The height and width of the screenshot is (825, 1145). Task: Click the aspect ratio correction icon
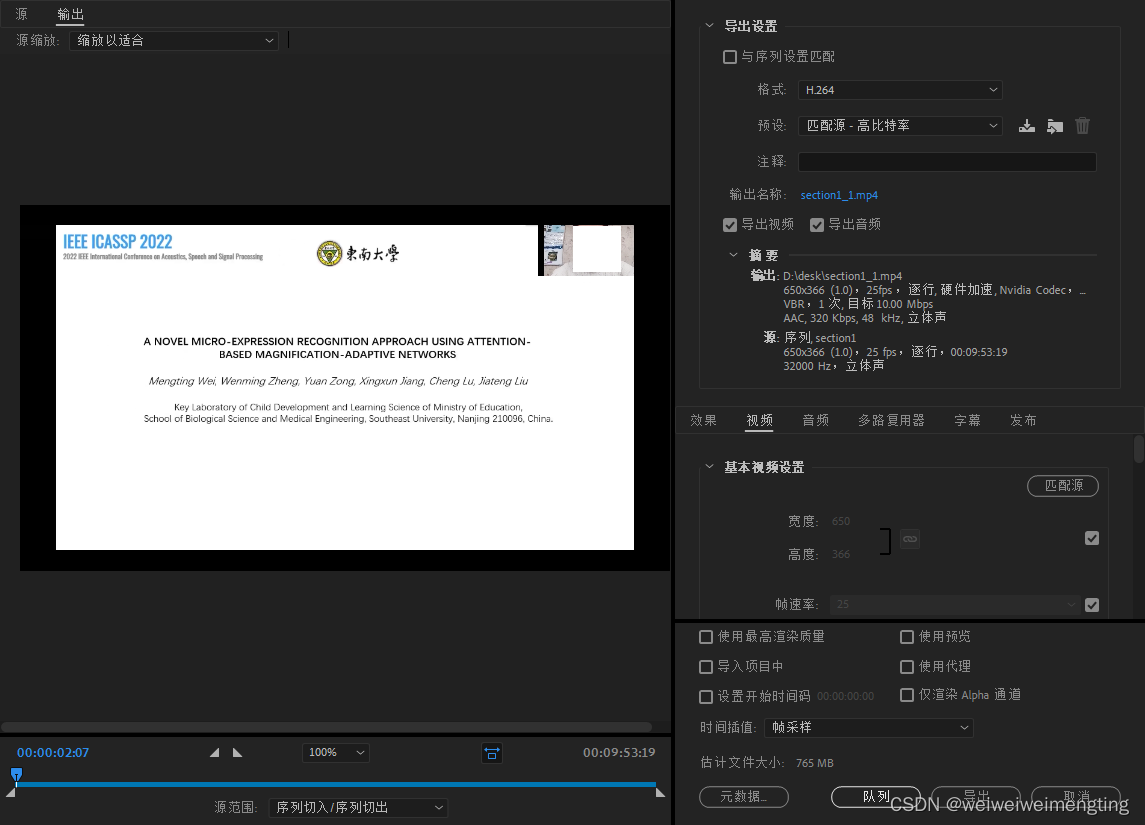click(x=491, y=753)
